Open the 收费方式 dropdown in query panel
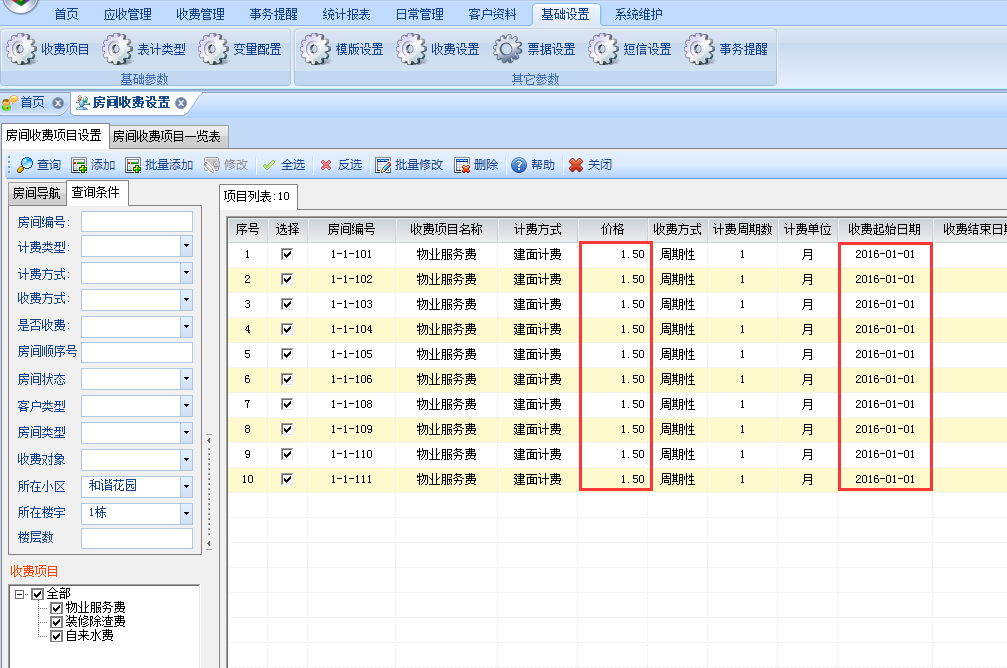The width and height of the screenshot is (1007, 668). pyautogui.click(x=186, y=299)
